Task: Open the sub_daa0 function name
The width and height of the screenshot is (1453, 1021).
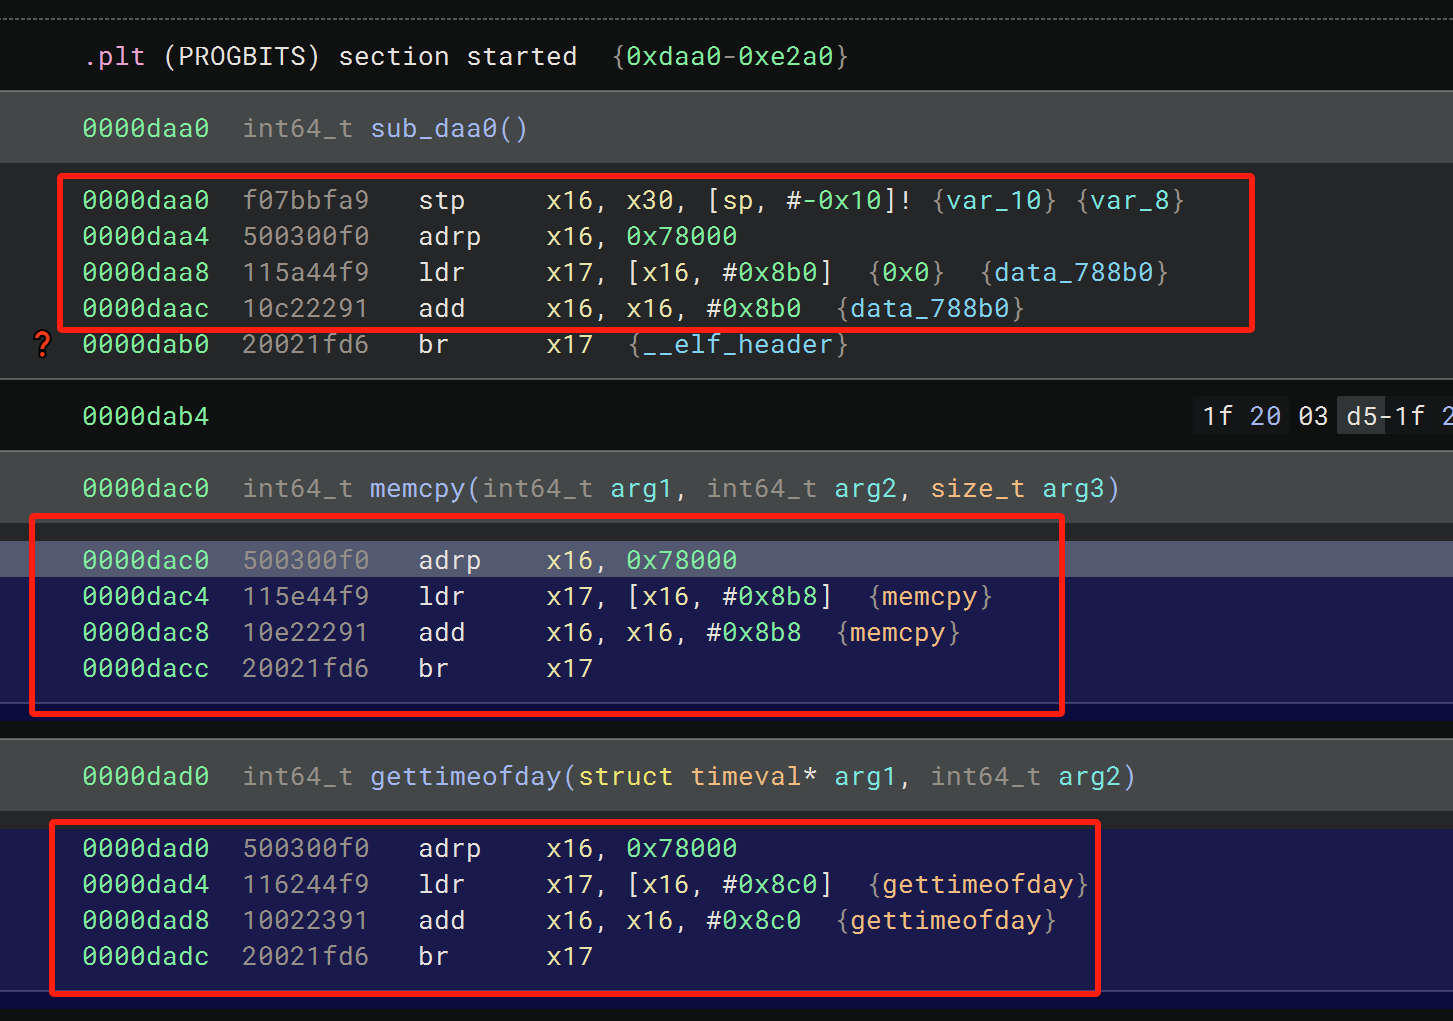Action: tap(434, 128)
